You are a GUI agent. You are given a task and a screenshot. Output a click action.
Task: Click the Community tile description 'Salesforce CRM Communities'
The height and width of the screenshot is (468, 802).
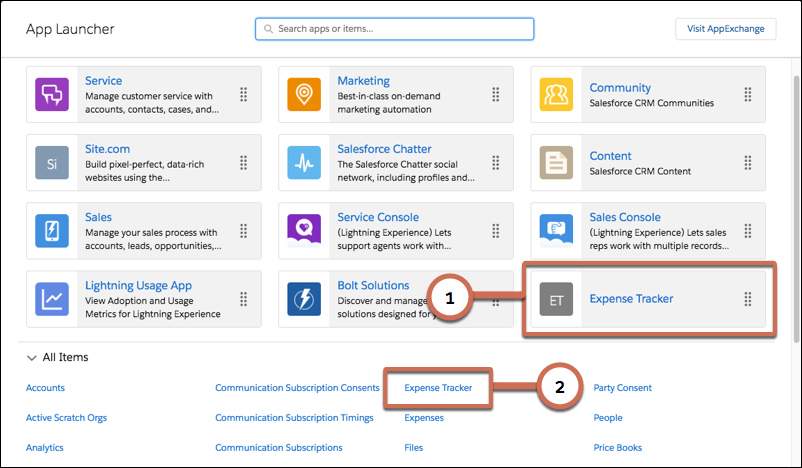pyautogui.click(x=651, y=103)
